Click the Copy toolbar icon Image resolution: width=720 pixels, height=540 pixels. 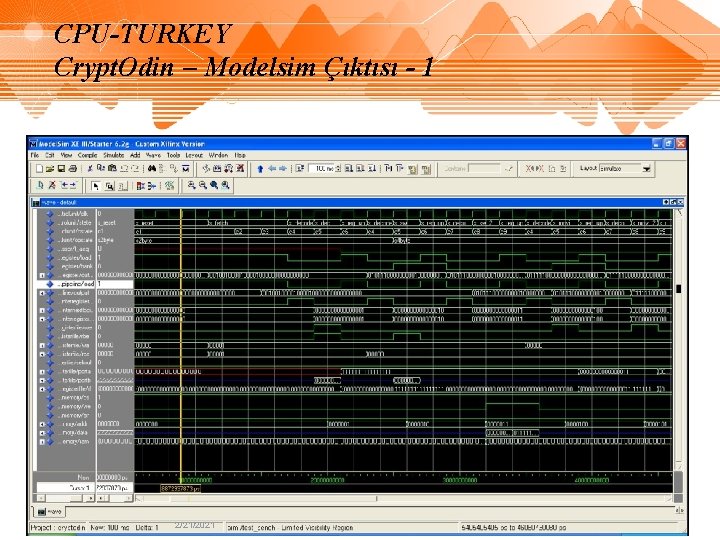coord(101,169)
